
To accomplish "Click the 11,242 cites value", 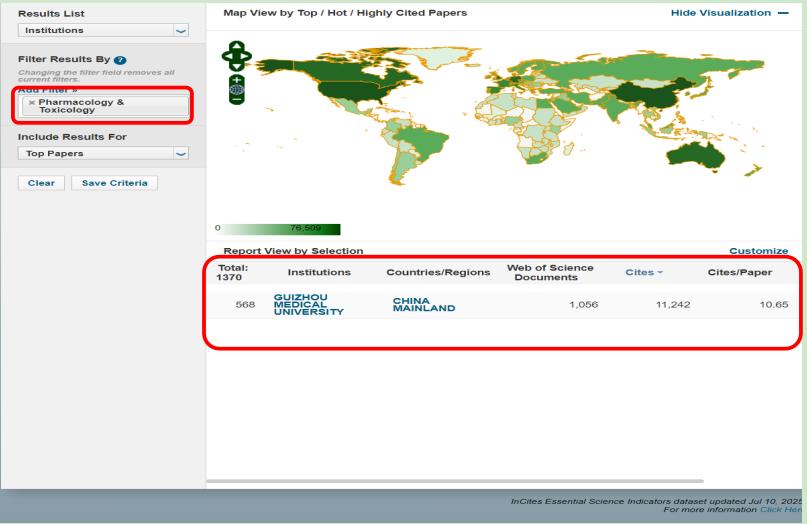I will (x=673, y=305).
